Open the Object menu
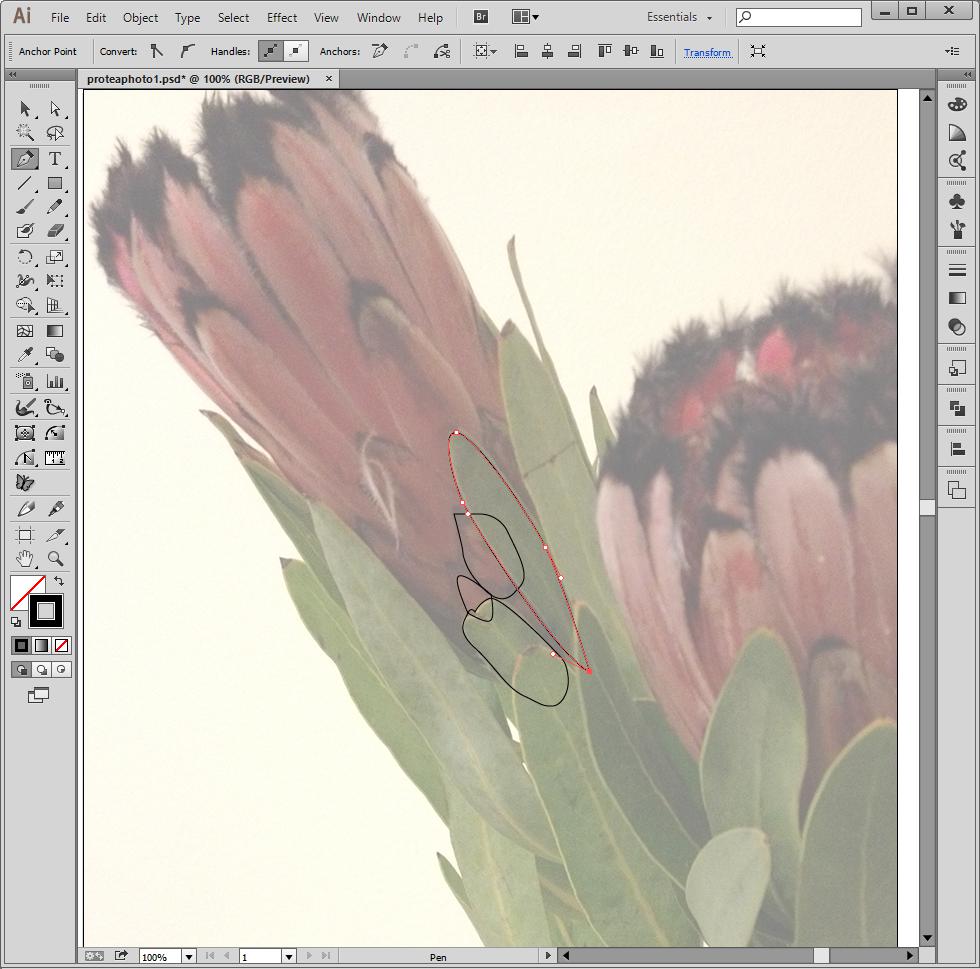 pos(141,18)
